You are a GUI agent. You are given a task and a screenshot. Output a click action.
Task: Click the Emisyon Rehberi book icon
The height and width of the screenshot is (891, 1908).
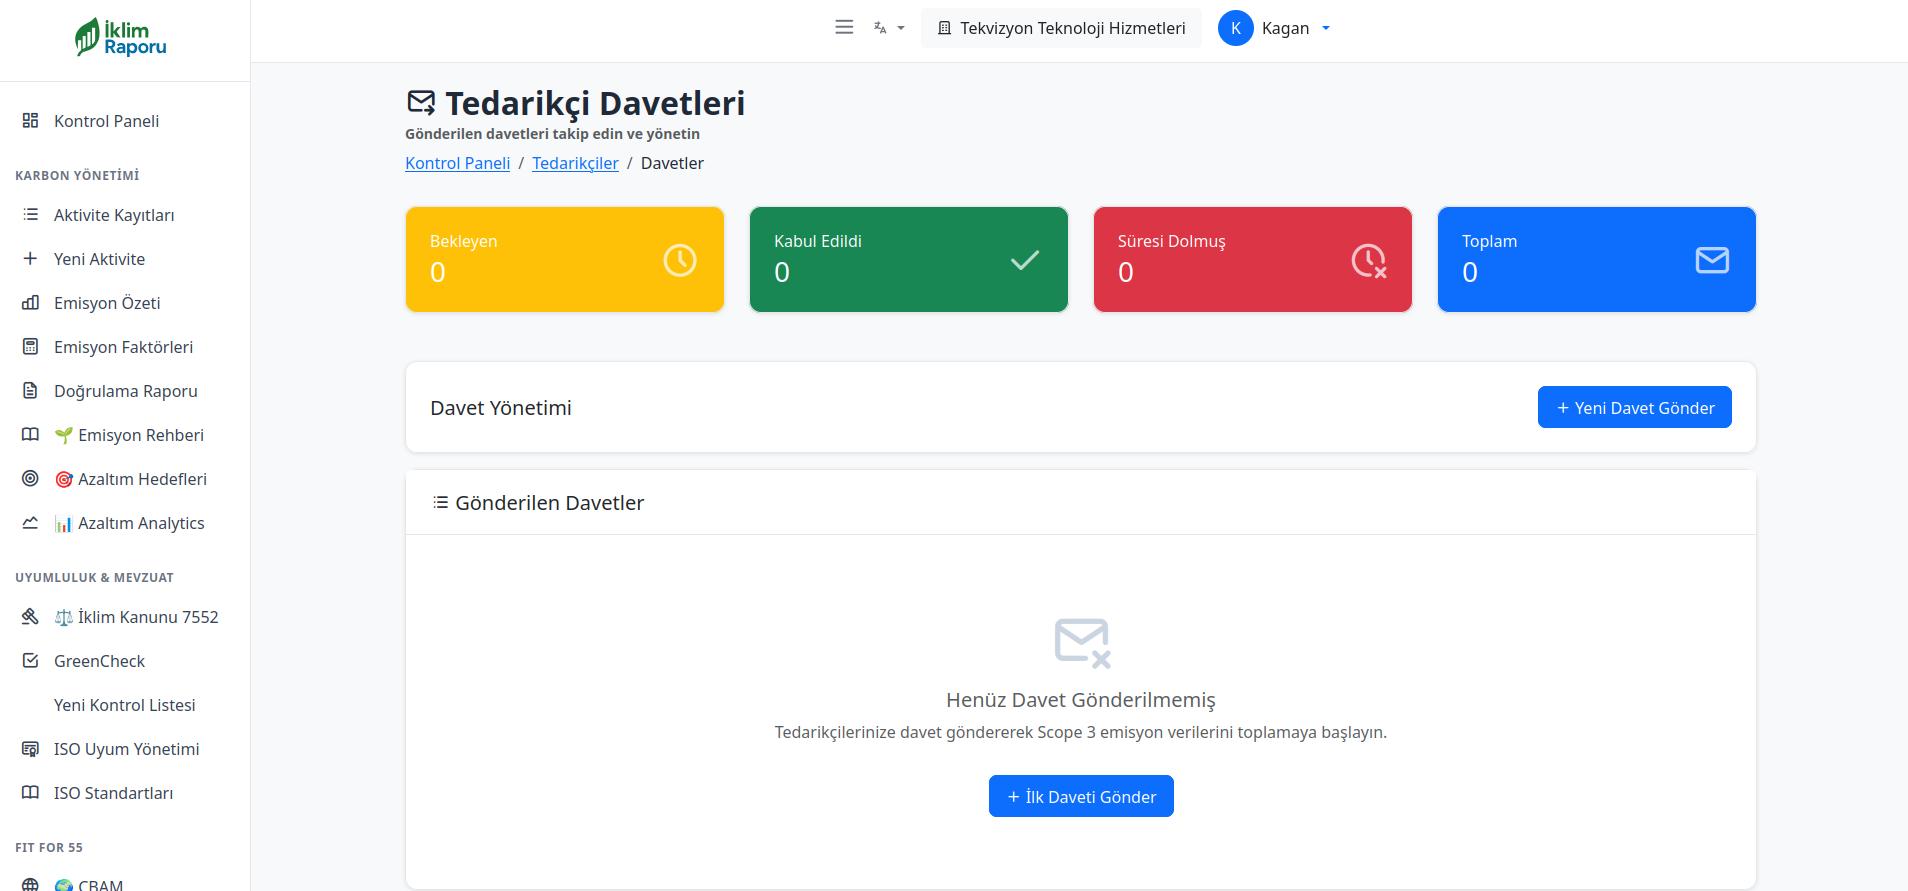point(31,434)
